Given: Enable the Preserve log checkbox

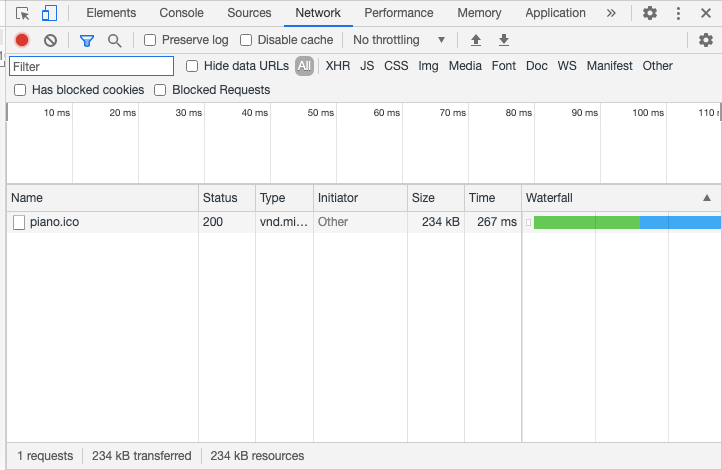Looking at the screenshot, I should pyautogui.click(x=150, y=40).
